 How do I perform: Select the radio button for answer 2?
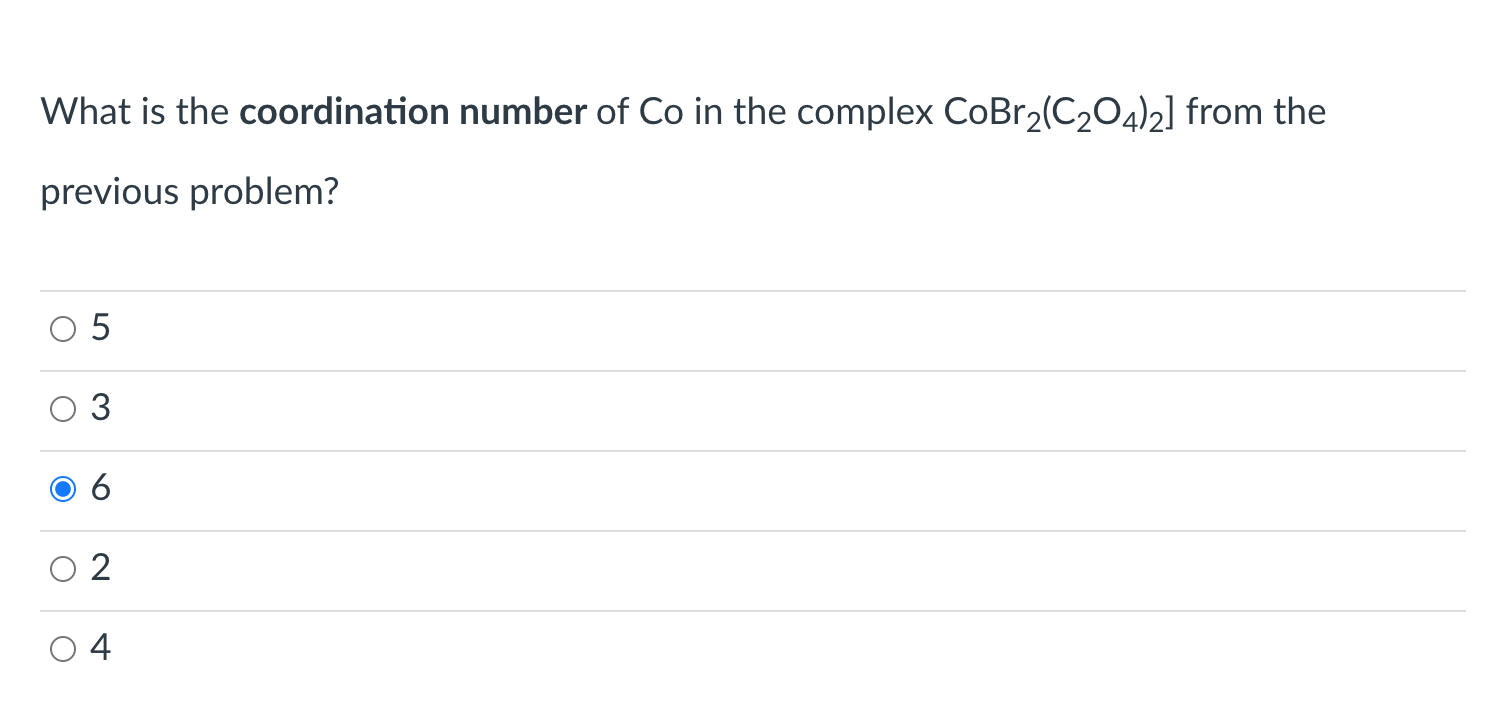pyautogui.click(x=63, y=568)
